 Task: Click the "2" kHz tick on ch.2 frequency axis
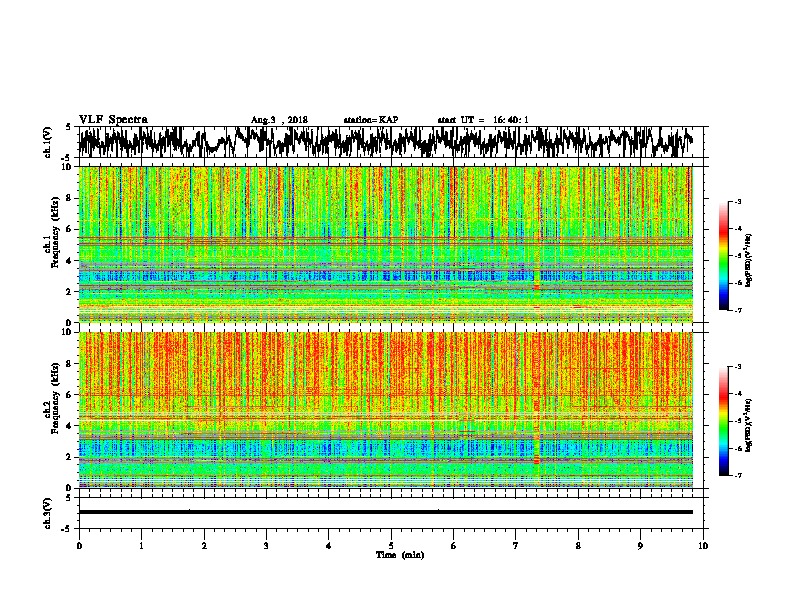click(70, 457)
